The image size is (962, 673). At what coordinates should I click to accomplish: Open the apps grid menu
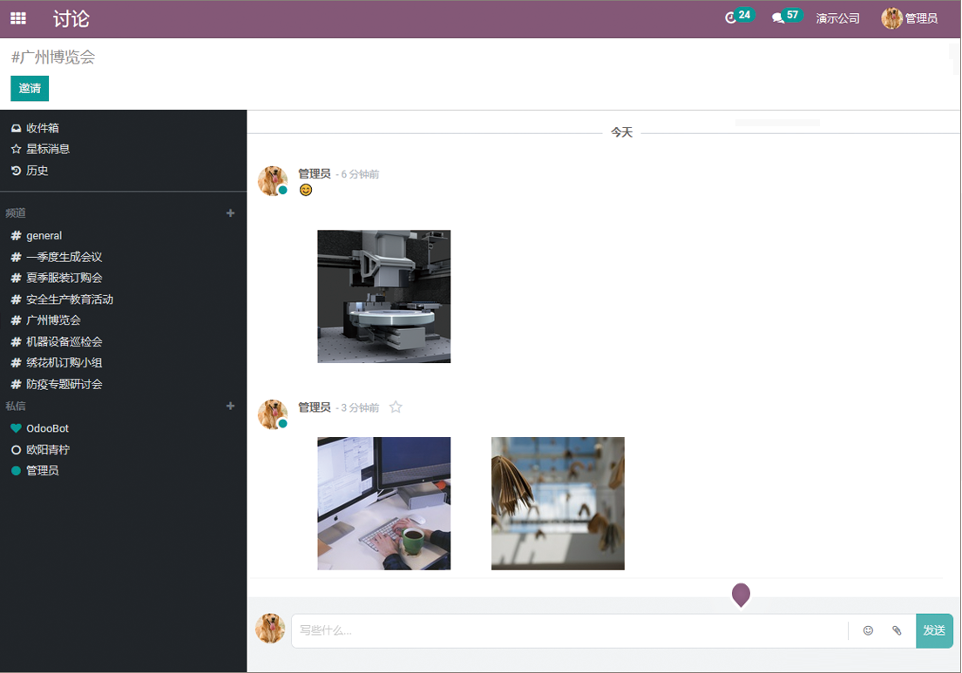(18, 19)
